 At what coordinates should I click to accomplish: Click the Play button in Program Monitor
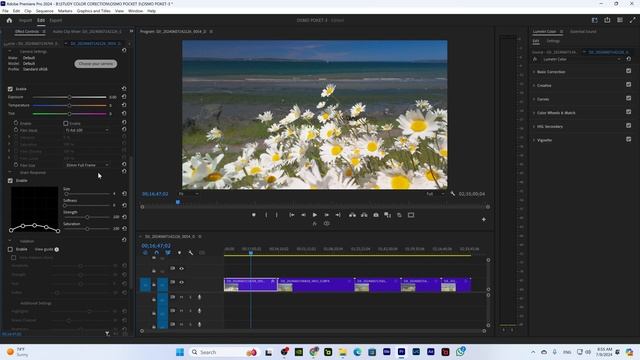[x=315, y=215]
